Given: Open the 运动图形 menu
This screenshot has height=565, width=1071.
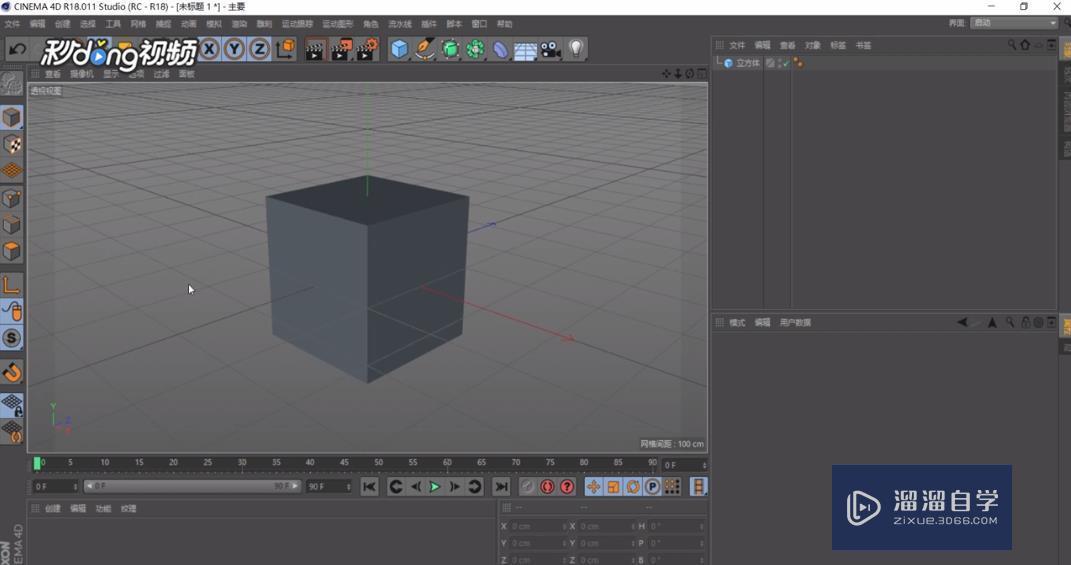Looking at the screenshot, I should pos(337,24).
